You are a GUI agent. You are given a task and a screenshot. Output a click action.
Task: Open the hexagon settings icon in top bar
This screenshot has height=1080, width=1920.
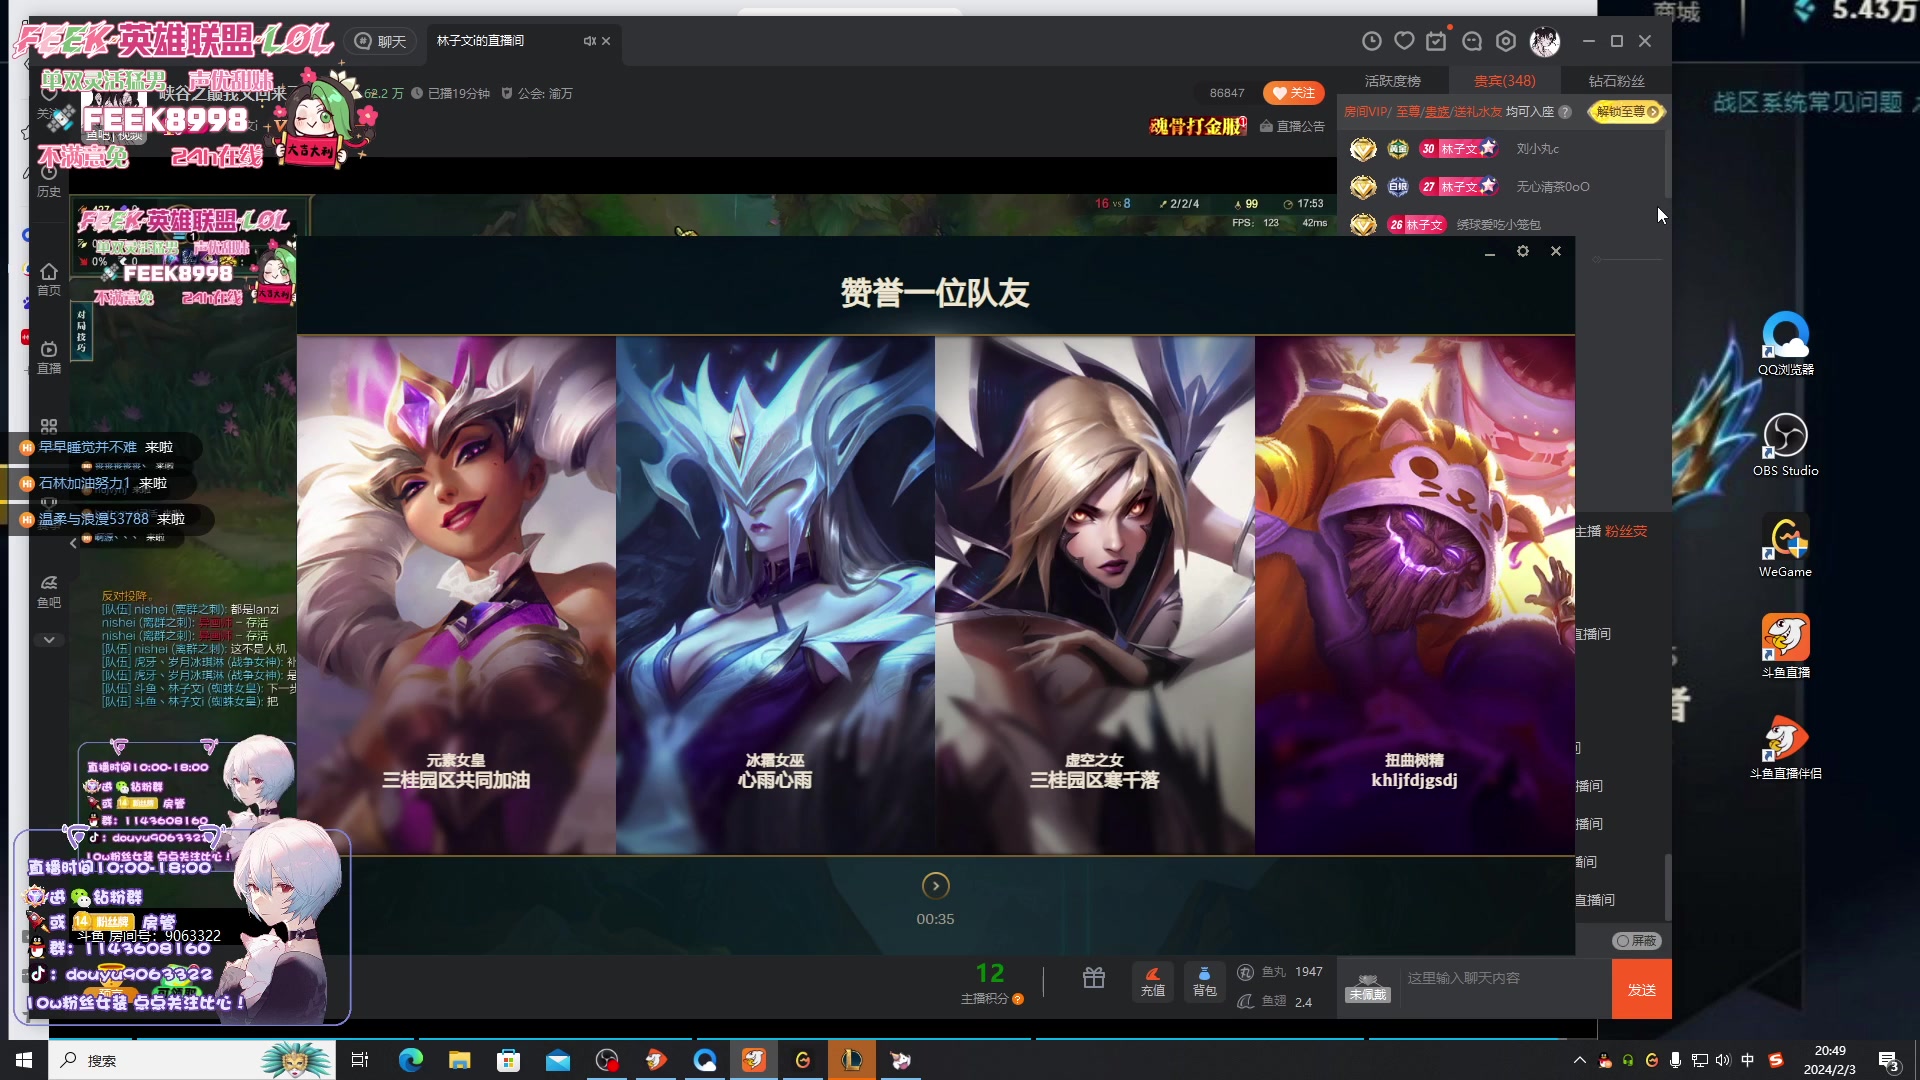[1506, 41]
